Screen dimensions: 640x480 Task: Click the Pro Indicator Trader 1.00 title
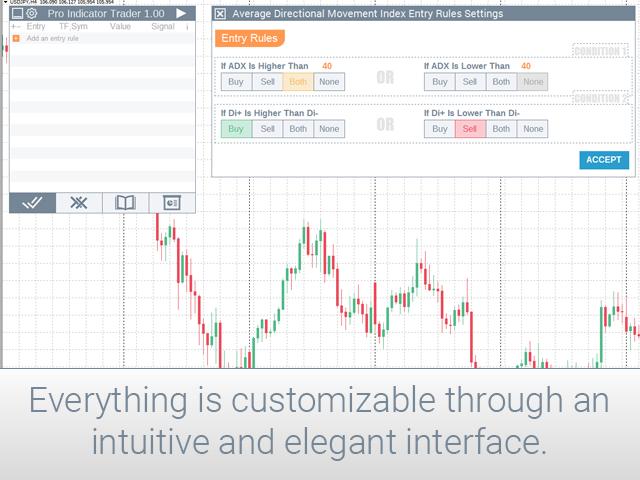[x=106, y=14]
